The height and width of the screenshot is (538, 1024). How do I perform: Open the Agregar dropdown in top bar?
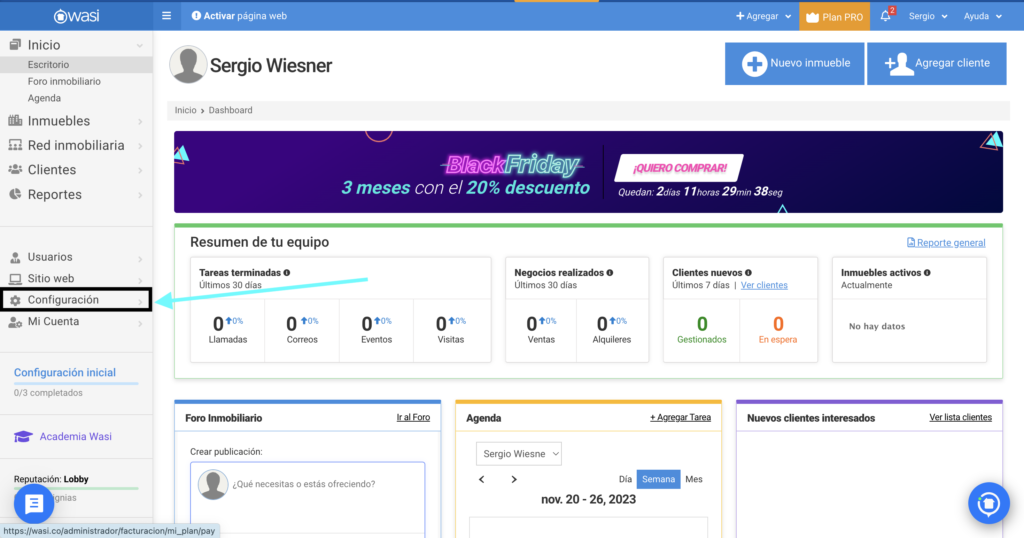(763, 16)
